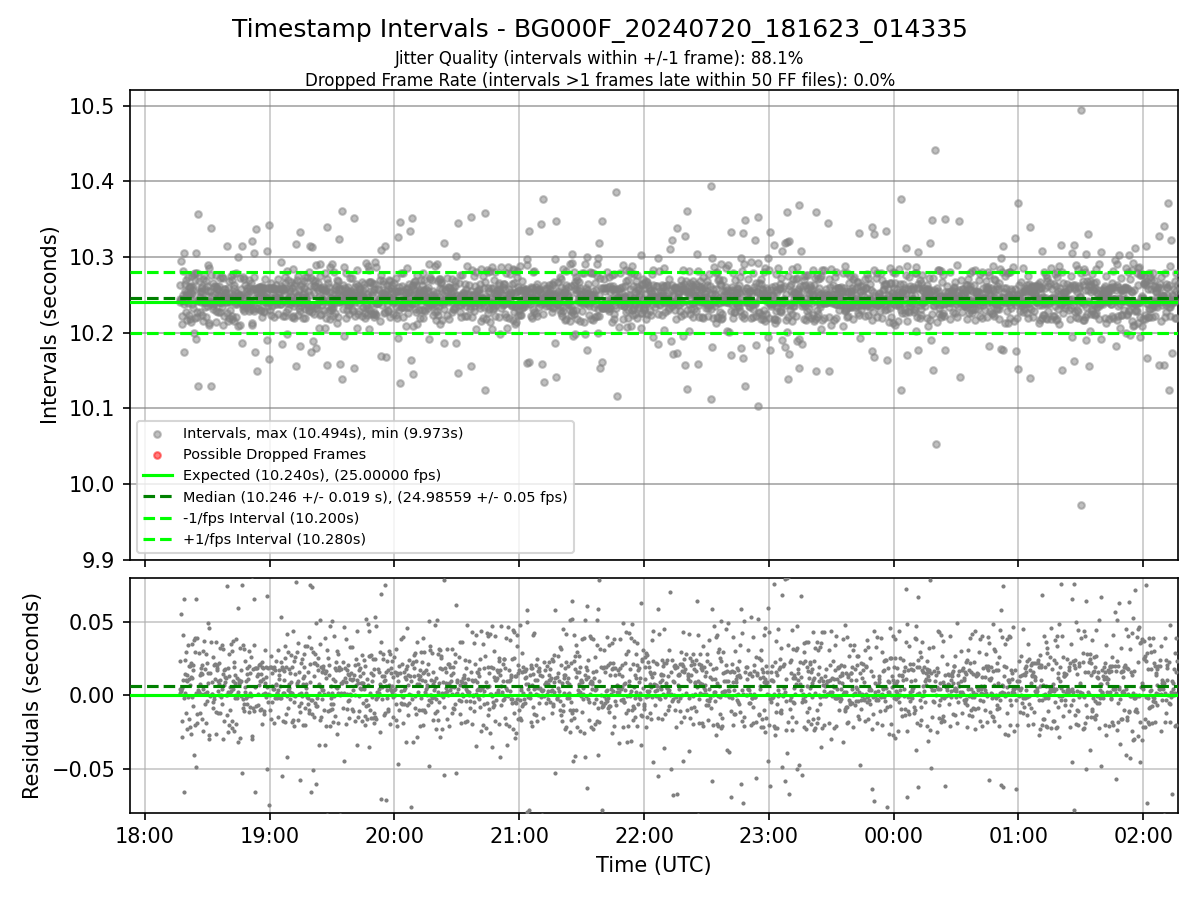The height and width of the screenshot is (900, 1200).
Task: Click legend text 'Possible Dropped Frames'
Action: (275, 454)
